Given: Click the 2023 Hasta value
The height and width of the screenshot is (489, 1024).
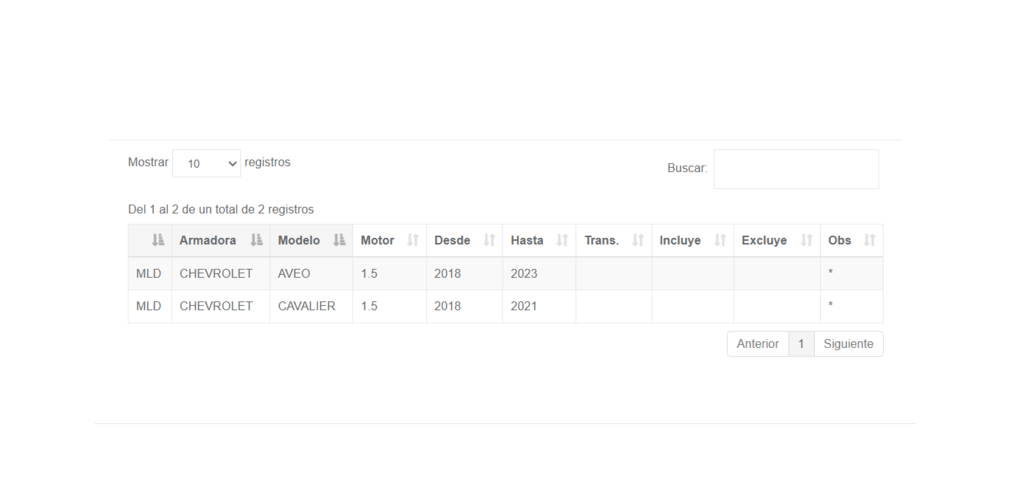Looking at the screenshot, I should click(x=524, y=274).
